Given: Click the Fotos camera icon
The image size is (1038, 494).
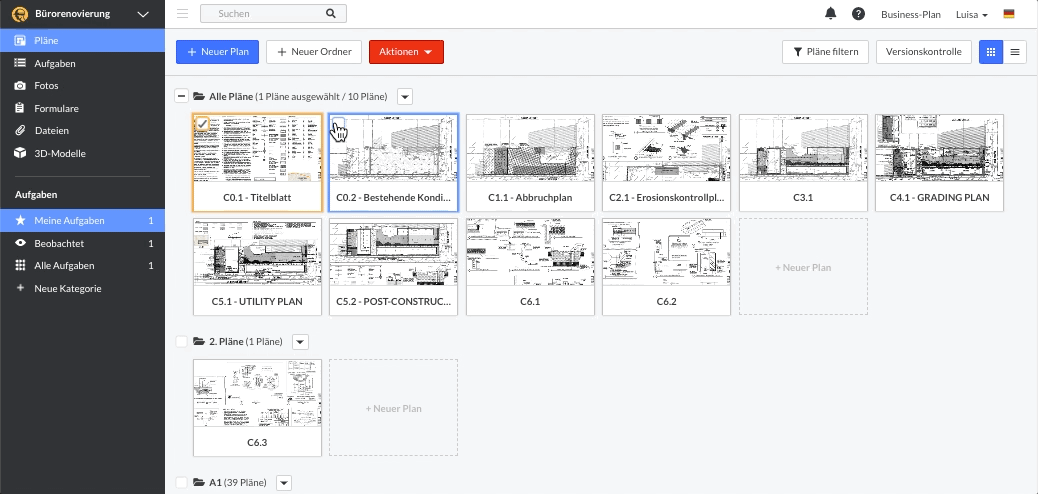Looking at the screenshot, I should (x=21, y=85).
